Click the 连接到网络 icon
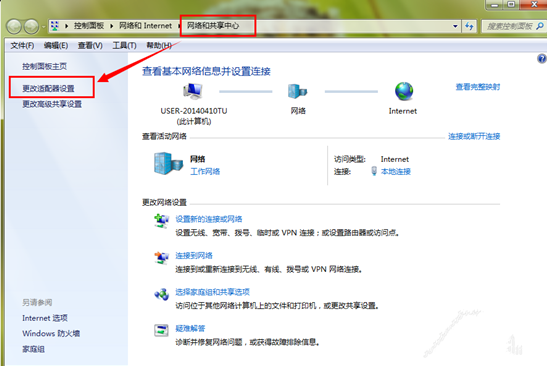The image size is (547, 366). click(162, 258)
